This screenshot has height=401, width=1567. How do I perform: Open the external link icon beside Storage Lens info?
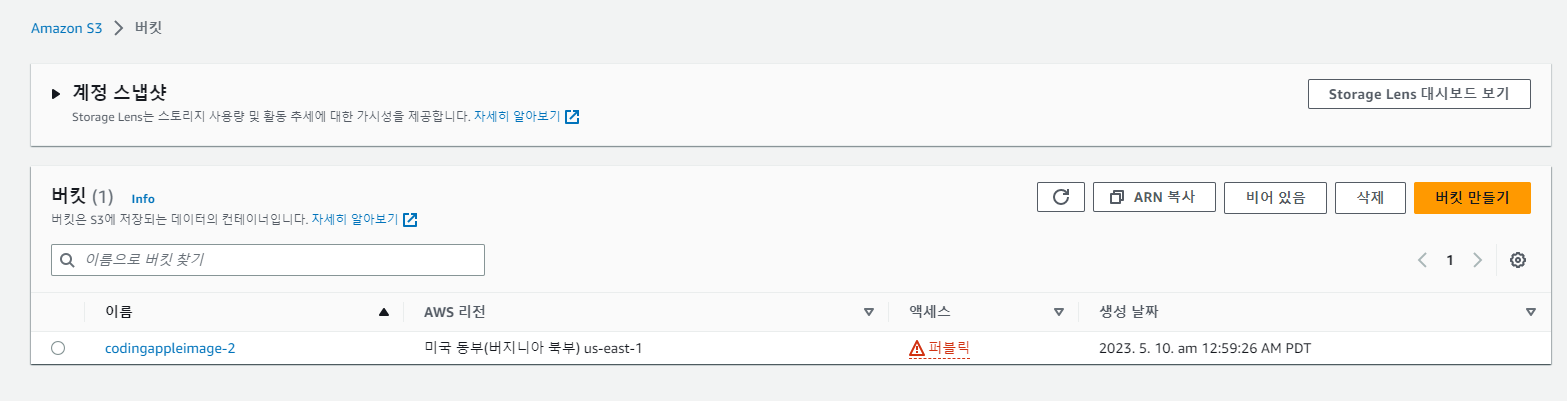pos(572,117)
